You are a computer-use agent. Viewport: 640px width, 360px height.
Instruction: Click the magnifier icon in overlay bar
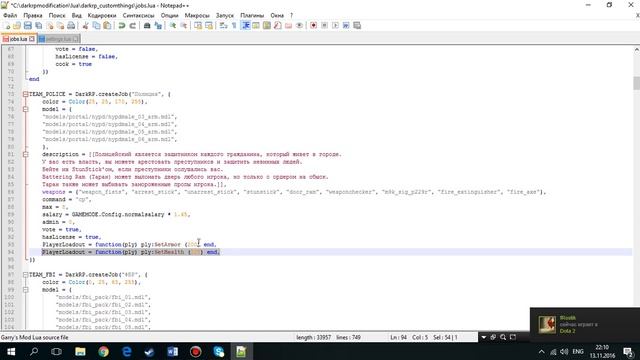(x=503, y=337)
